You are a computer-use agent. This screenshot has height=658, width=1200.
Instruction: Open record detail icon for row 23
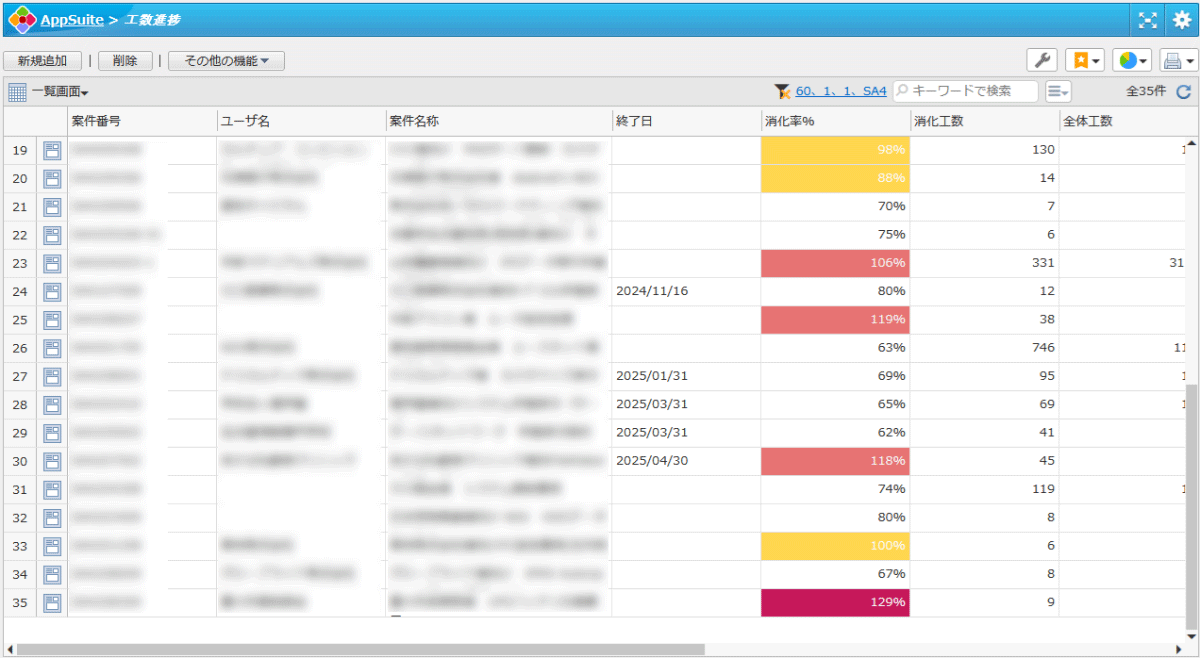coord(52,263)
